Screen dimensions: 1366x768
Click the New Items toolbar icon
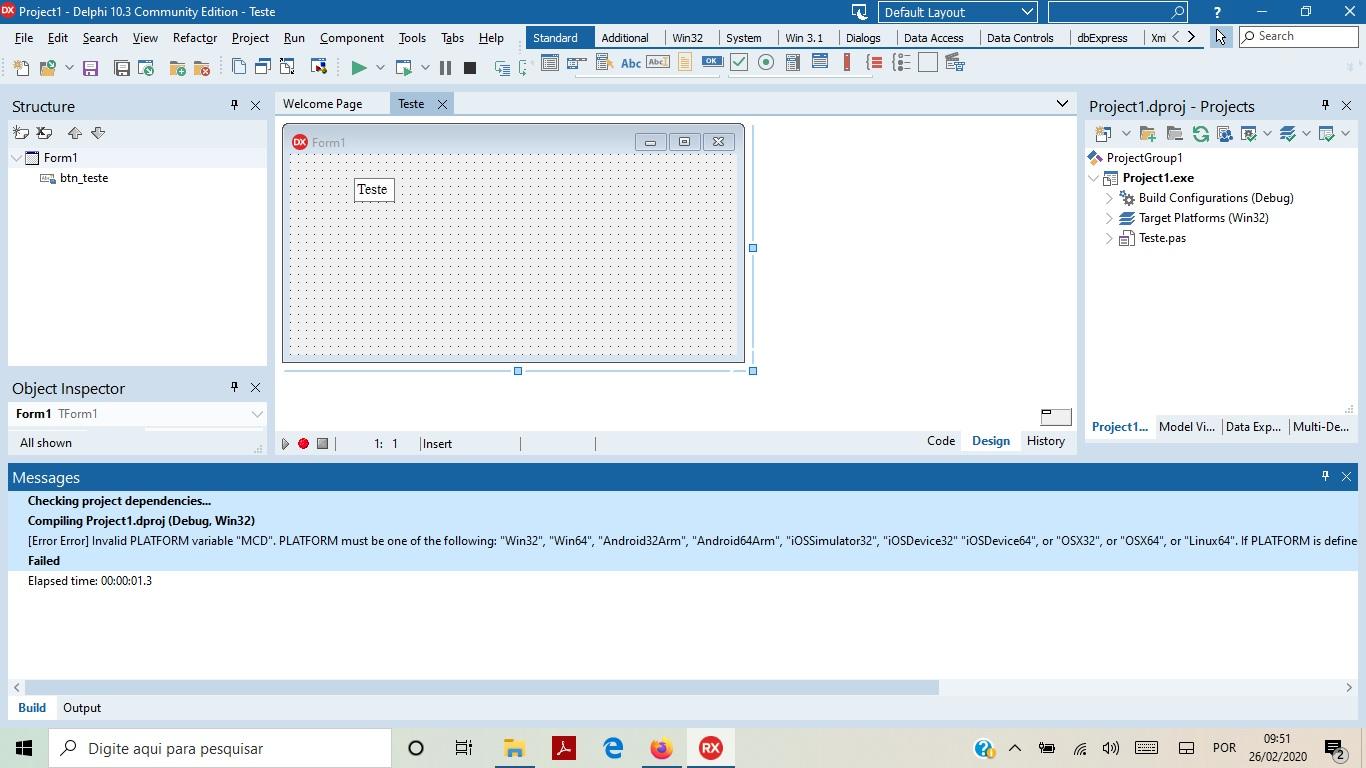click(21, 68)
